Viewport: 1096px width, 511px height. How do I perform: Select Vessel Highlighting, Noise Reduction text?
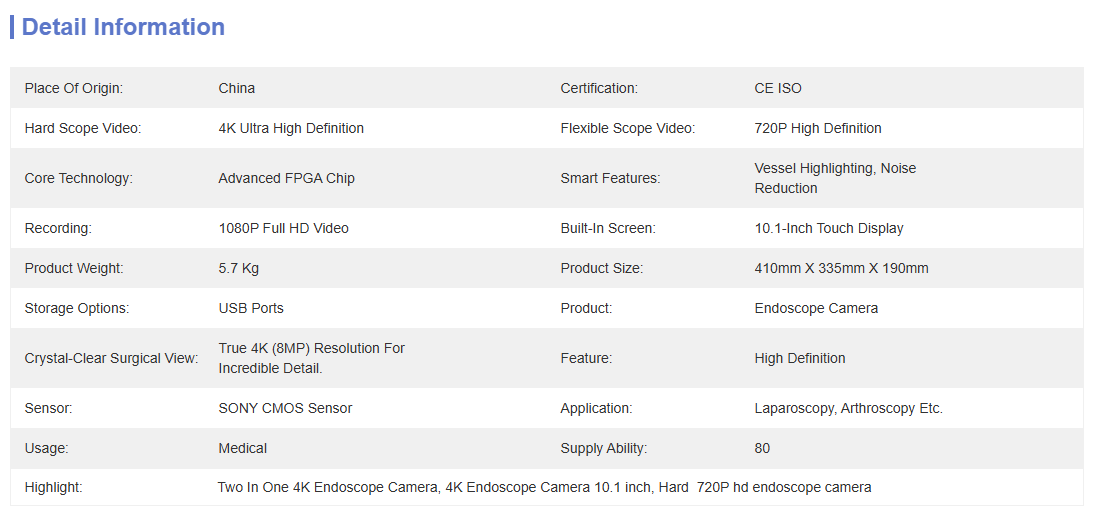click(x=835, y=178)
